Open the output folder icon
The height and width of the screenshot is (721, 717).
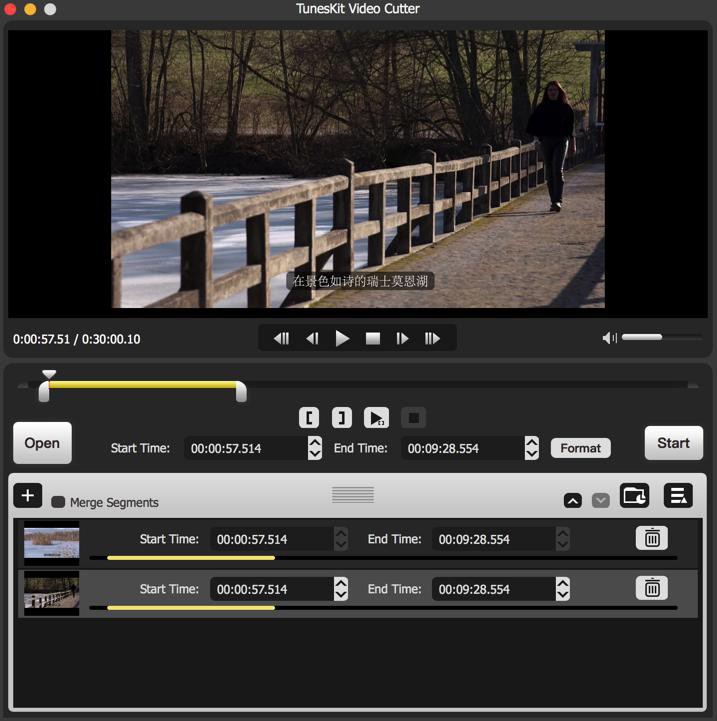[x=634, y=495]
